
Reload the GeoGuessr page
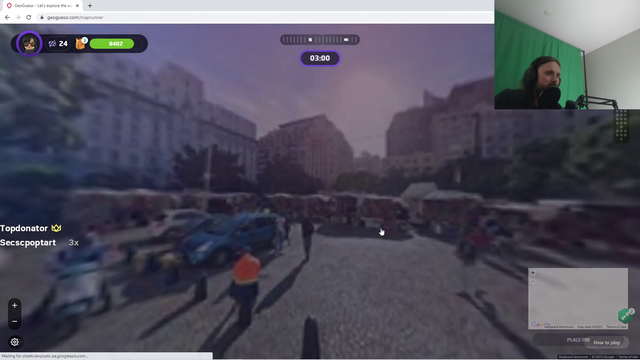[x=29, y=17]
